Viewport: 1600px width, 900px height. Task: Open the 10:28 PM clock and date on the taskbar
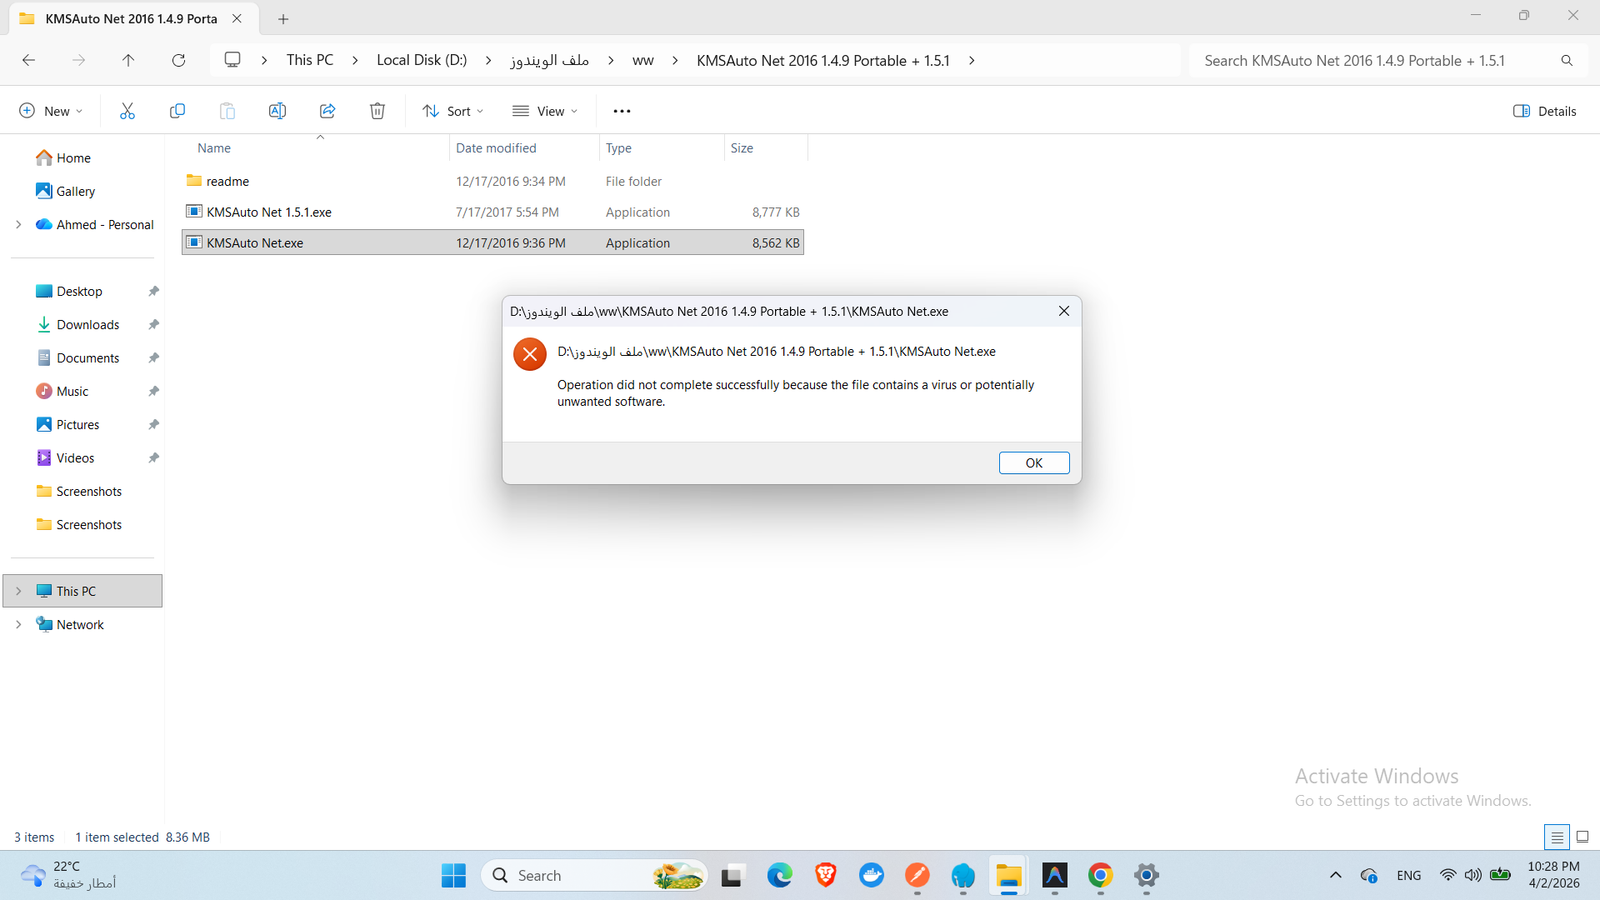[1554, 875]
